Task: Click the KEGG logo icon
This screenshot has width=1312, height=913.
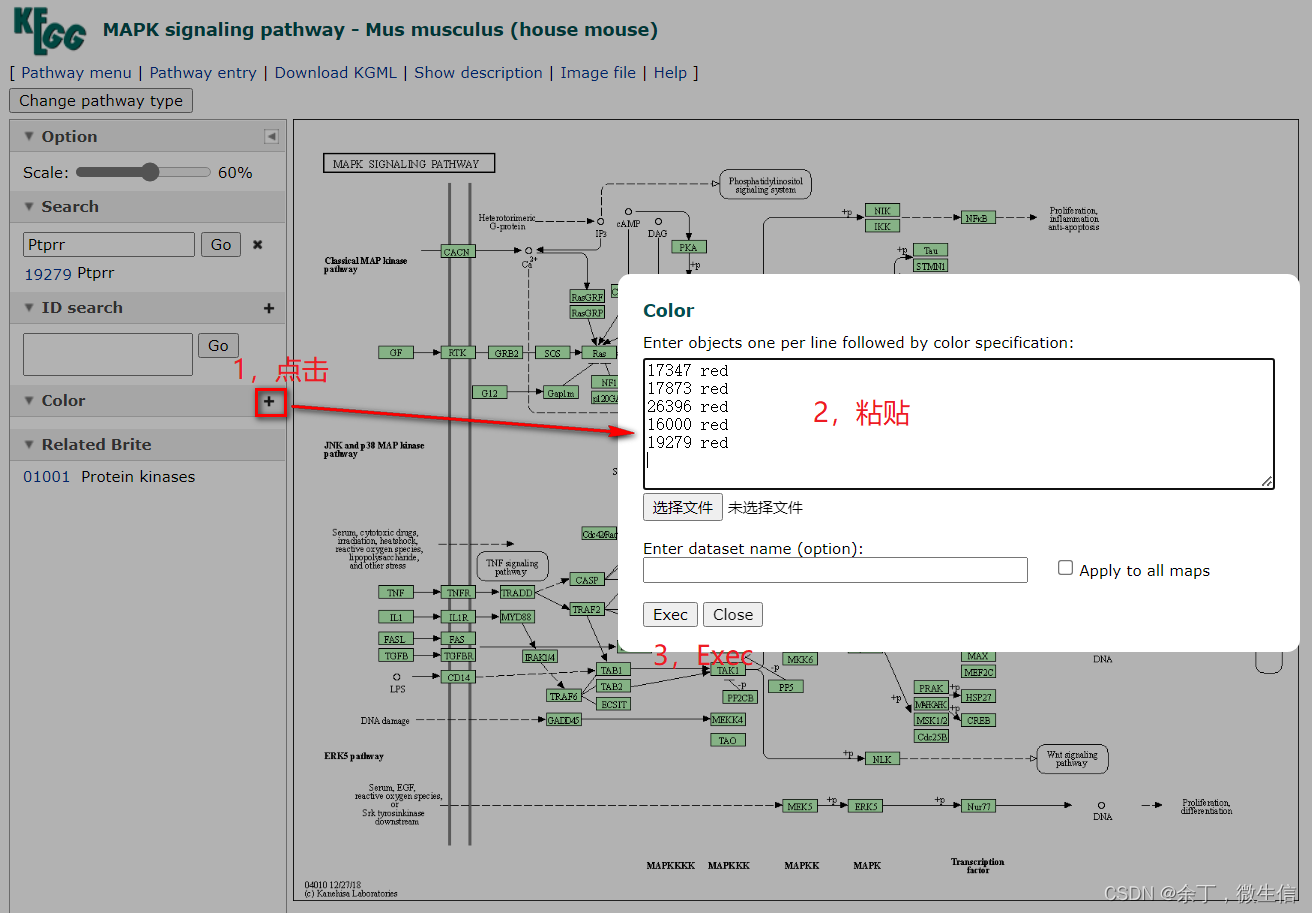Action: (x=50, y=30)
